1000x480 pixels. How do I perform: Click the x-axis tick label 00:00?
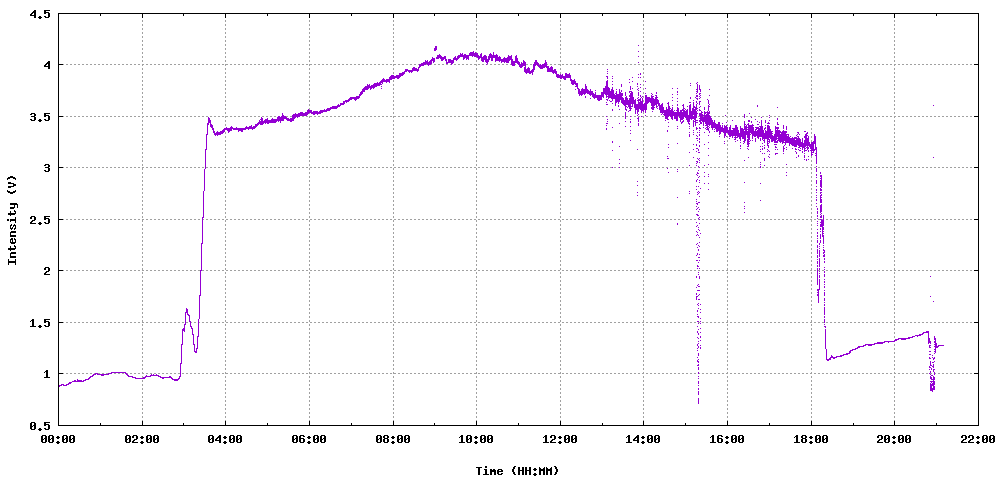coord(59,440)
